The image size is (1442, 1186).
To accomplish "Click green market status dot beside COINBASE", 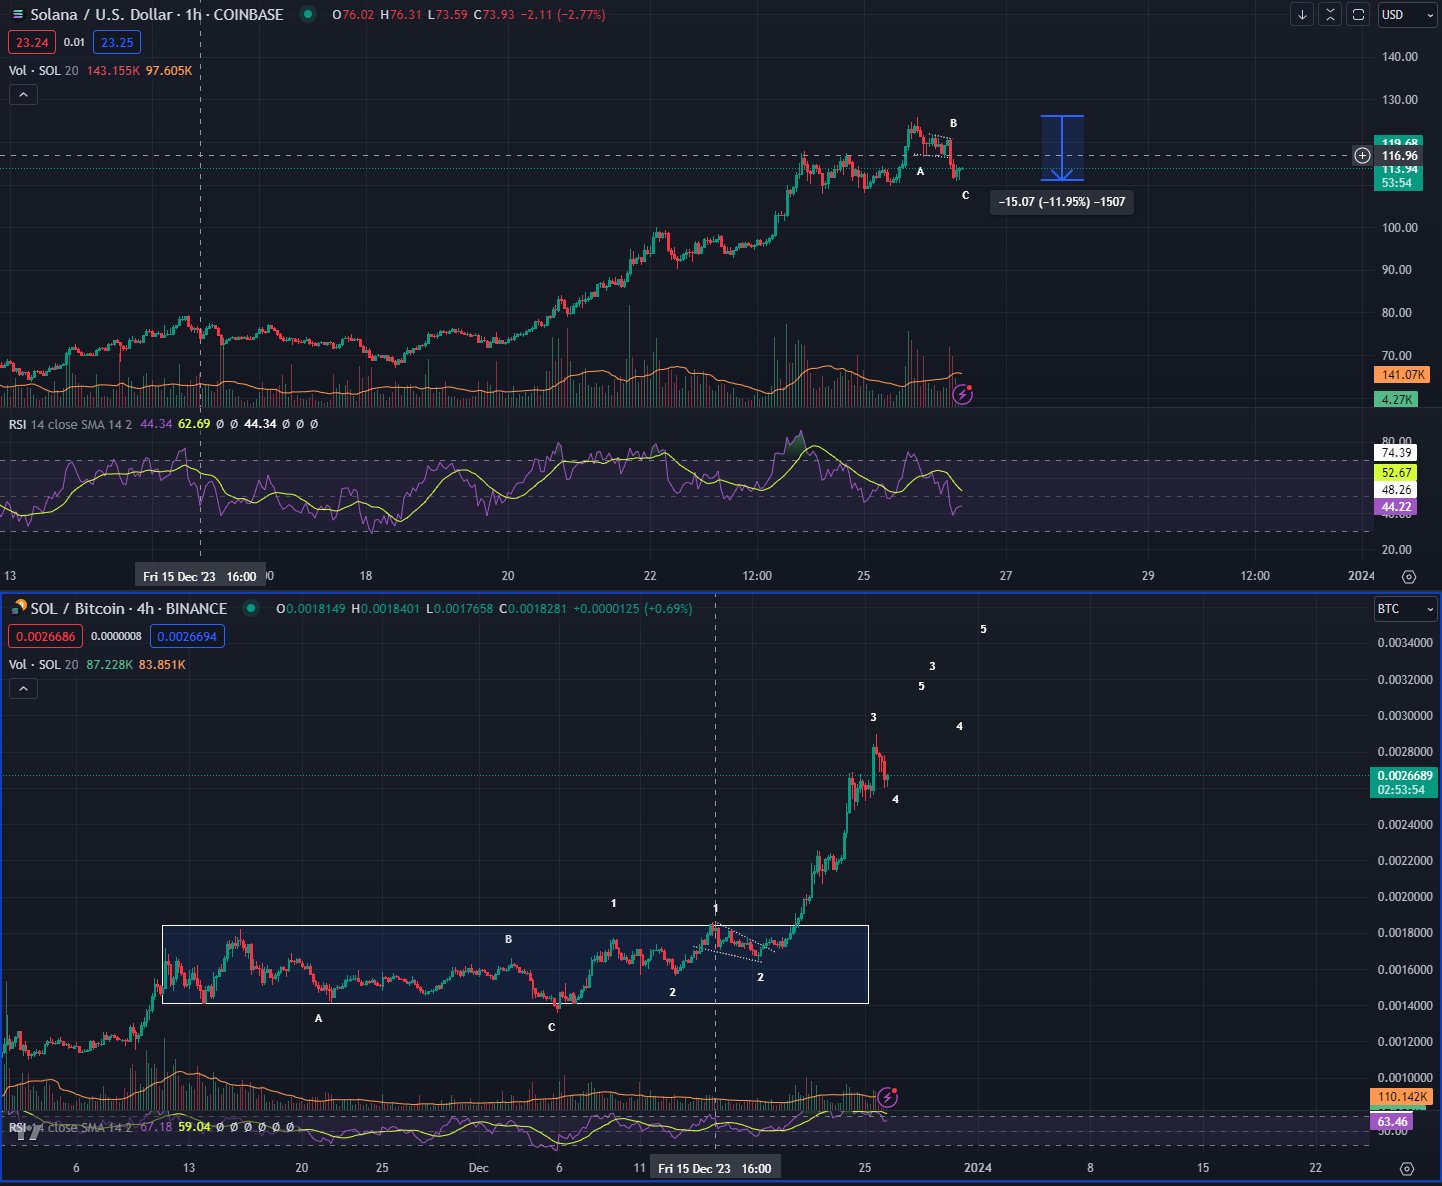I will 308,15.
